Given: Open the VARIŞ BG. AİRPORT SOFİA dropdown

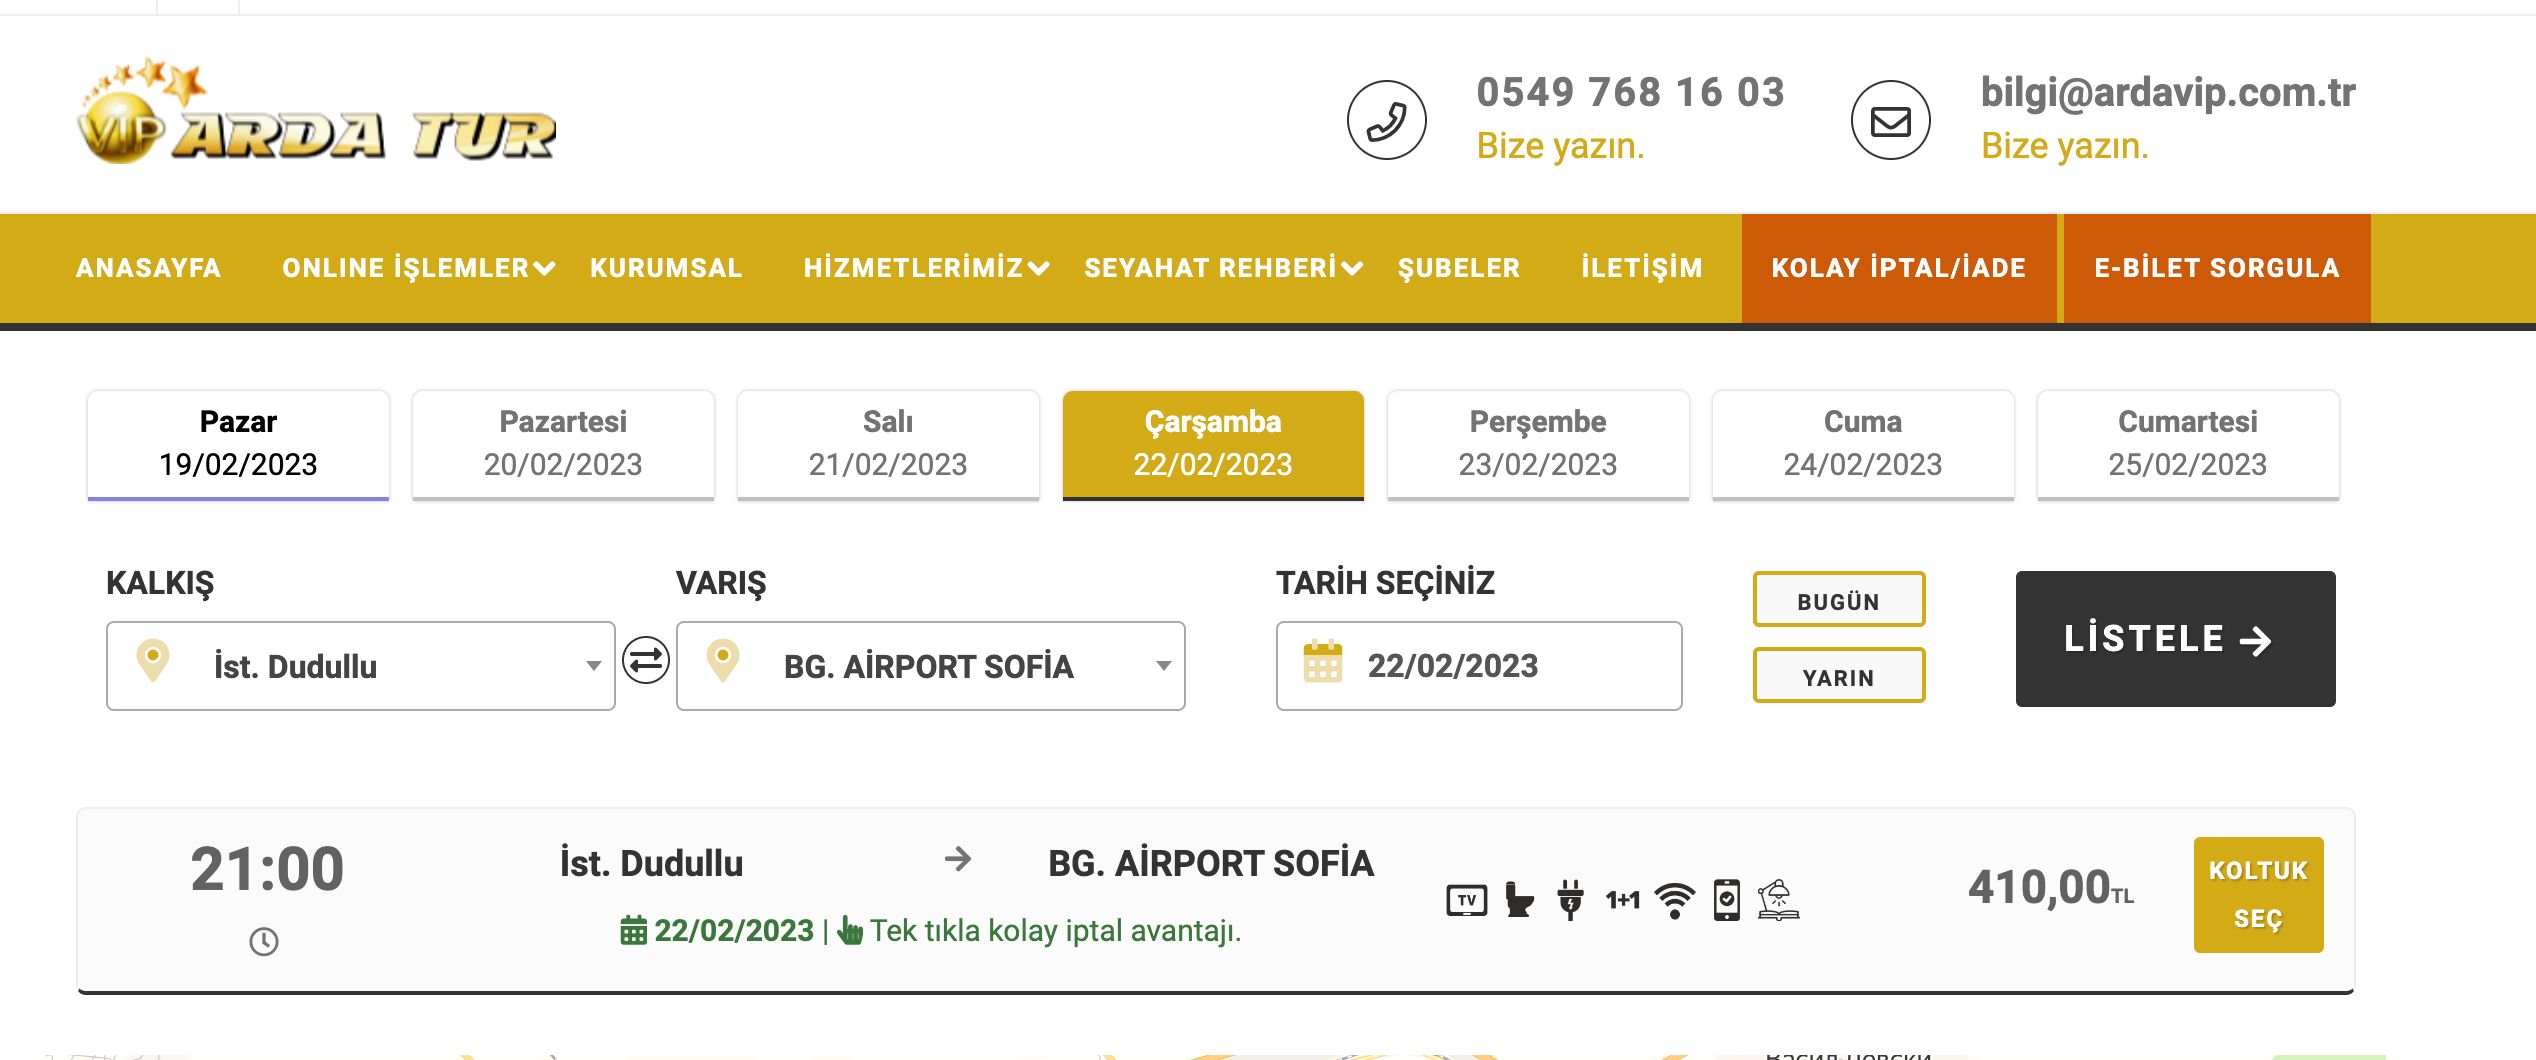Looking at the screenshot, I should 930,666.
